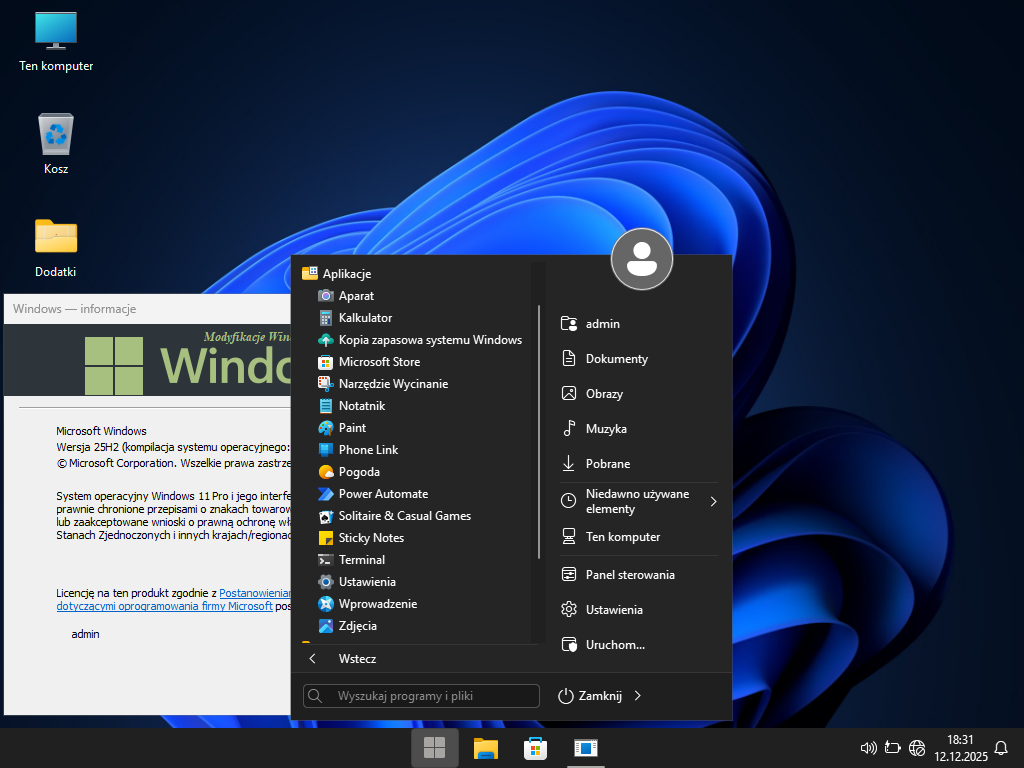
Task: Open Aparat camera app from the list
Action: tap(356, 296)
